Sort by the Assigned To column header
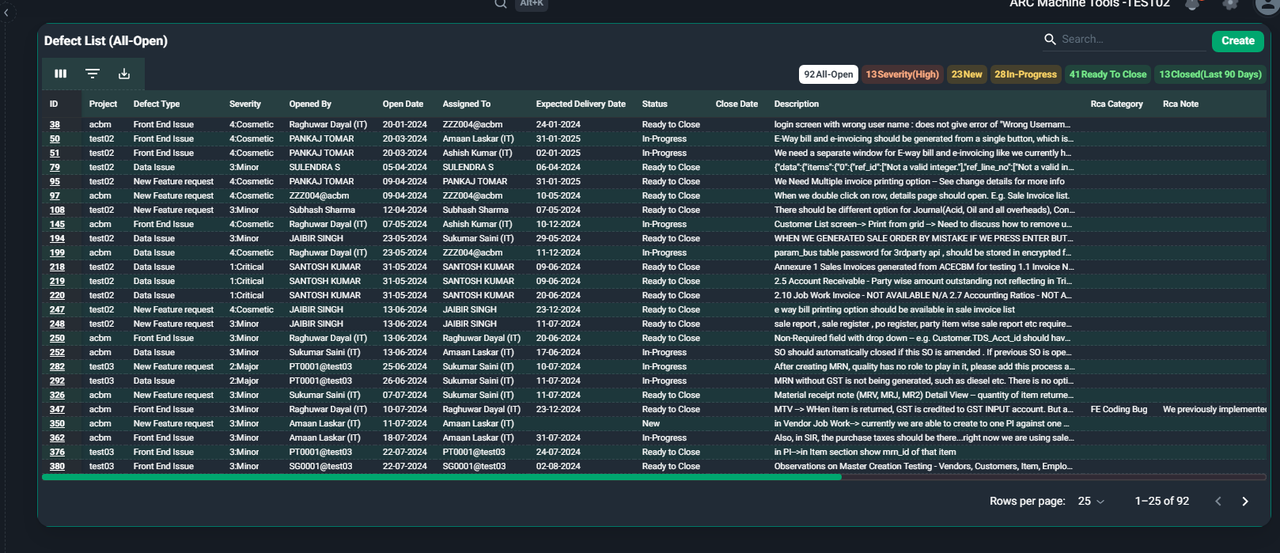Viewport: 1280px width, 553px height. tap(467, 104)
